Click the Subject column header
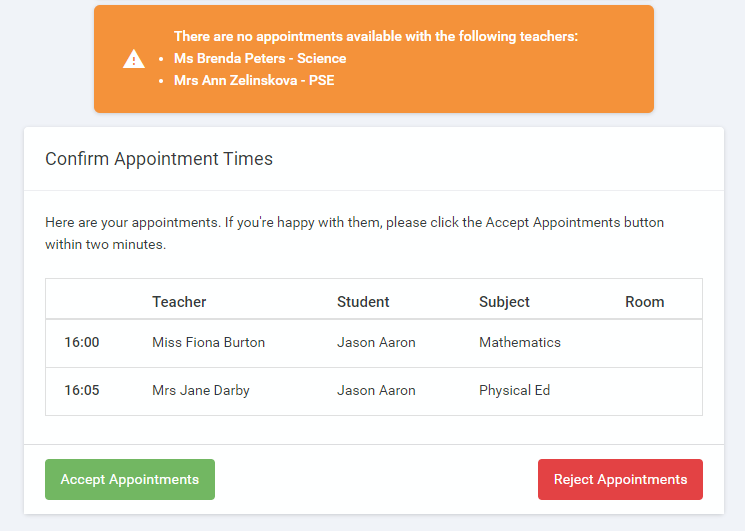745x531 pixels. tap(504, 301)
